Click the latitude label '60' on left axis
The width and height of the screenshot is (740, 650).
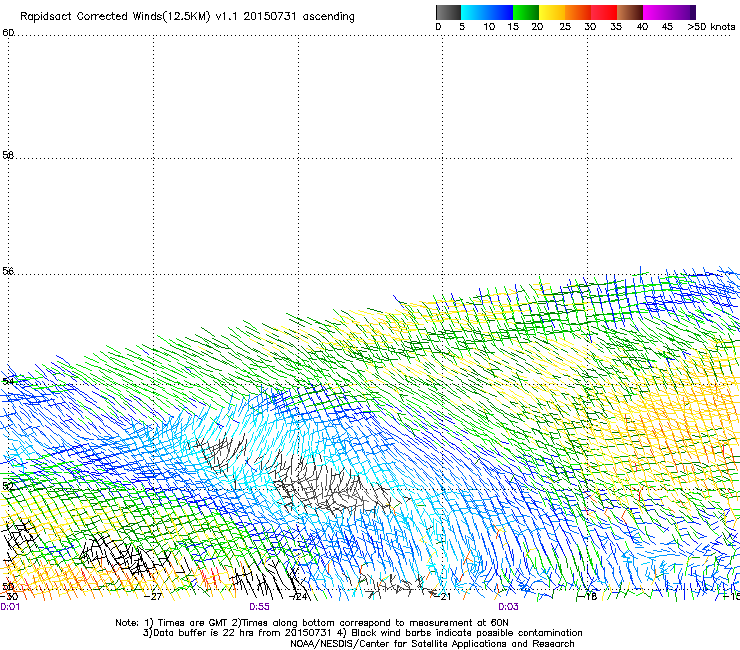(8, 33)
